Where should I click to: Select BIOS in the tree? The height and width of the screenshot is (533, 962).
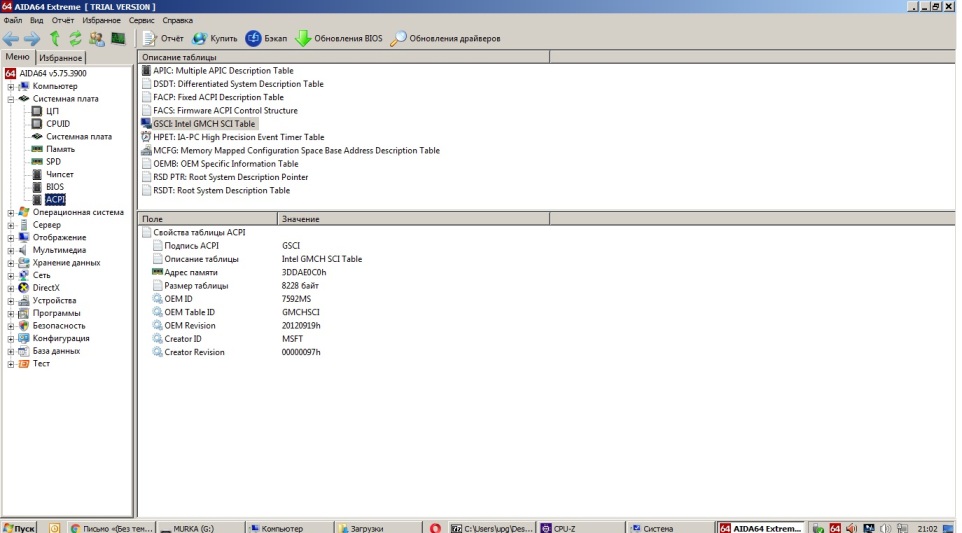pyautogui.click(x=55, y=187)
